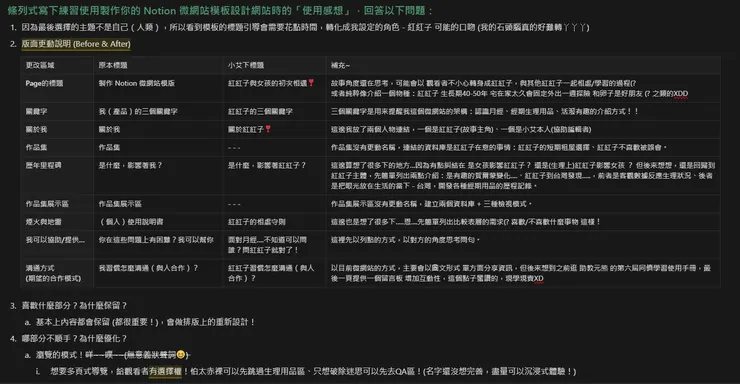Click the '關於紅紅子' cell
The width and height of the screenshot is (740, 384).
tap(274, 129)
